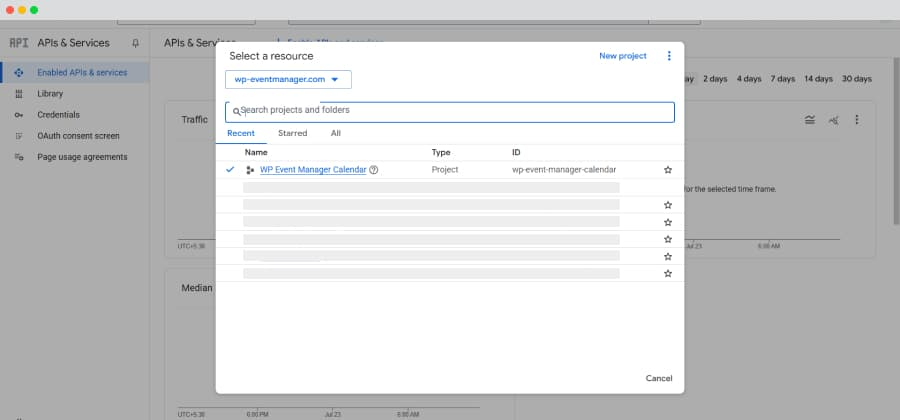Click the Cancel button in dialog
This screenshot has width=900, height=420.
(x=659, y=378)
